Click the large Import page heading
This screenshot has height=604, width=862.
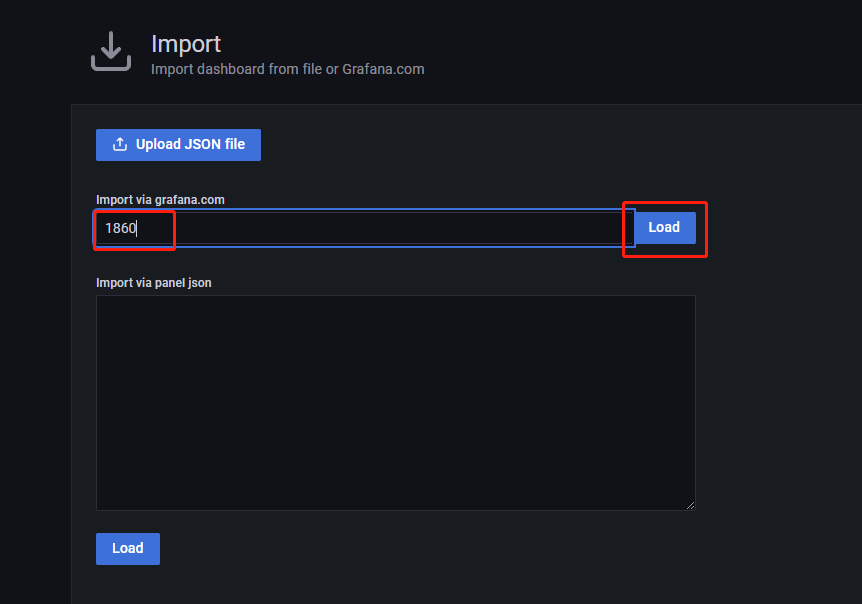point(186,44)
